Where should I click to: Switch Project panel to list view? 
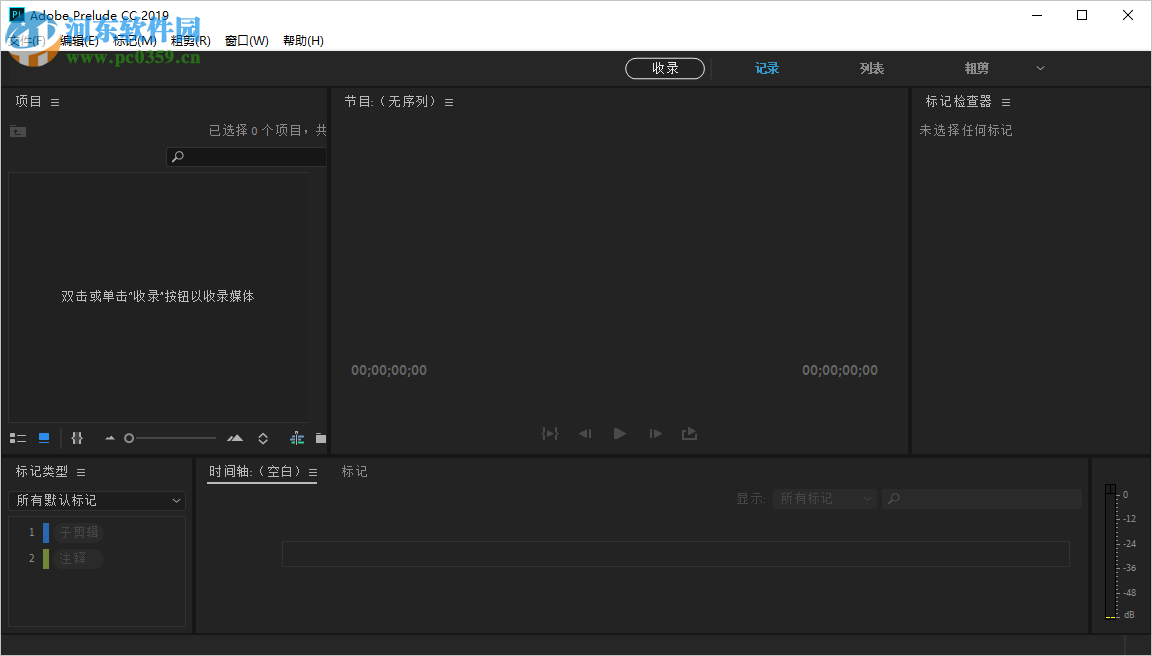18,437
